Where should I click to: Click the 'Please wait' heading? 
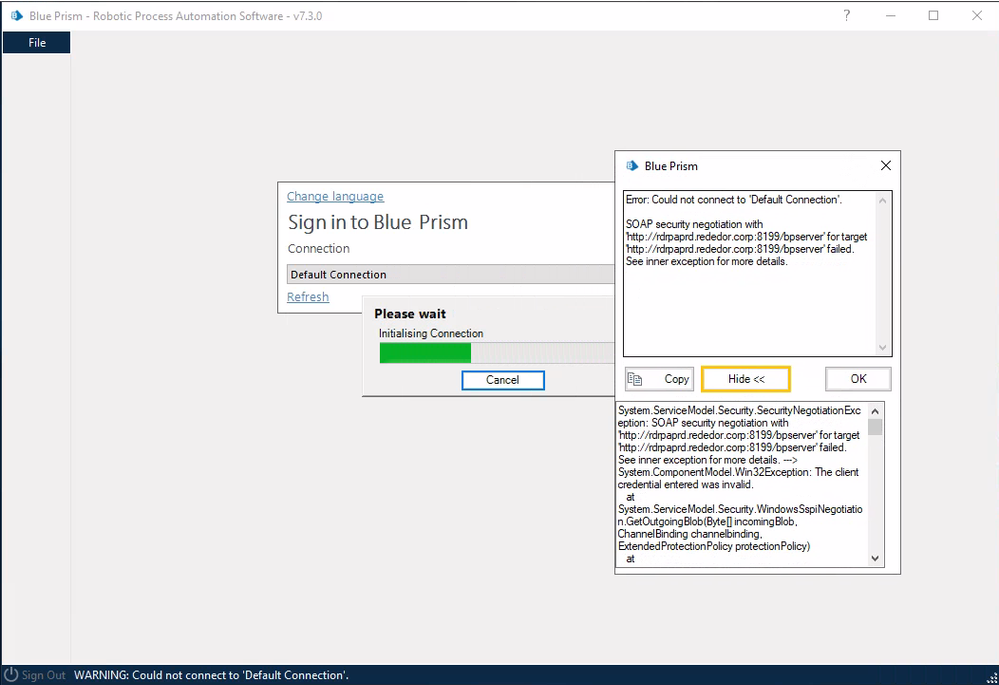(410, 314)
